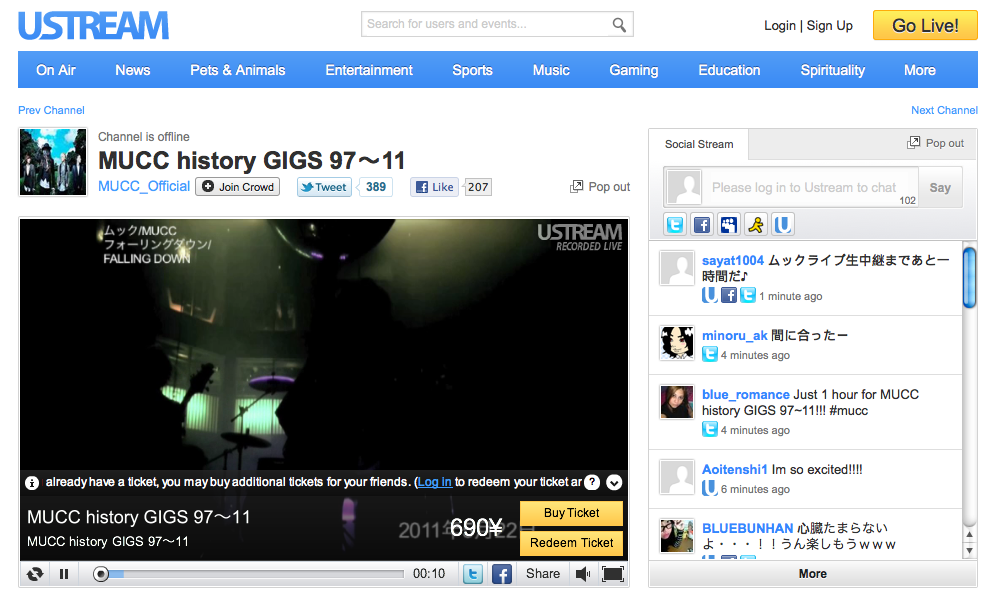Image resolution: width=996 pixels, height=605 pixels.
Task: Pop out the Social Stream panel
Action: pyautogui.click(x=936, y=143)
